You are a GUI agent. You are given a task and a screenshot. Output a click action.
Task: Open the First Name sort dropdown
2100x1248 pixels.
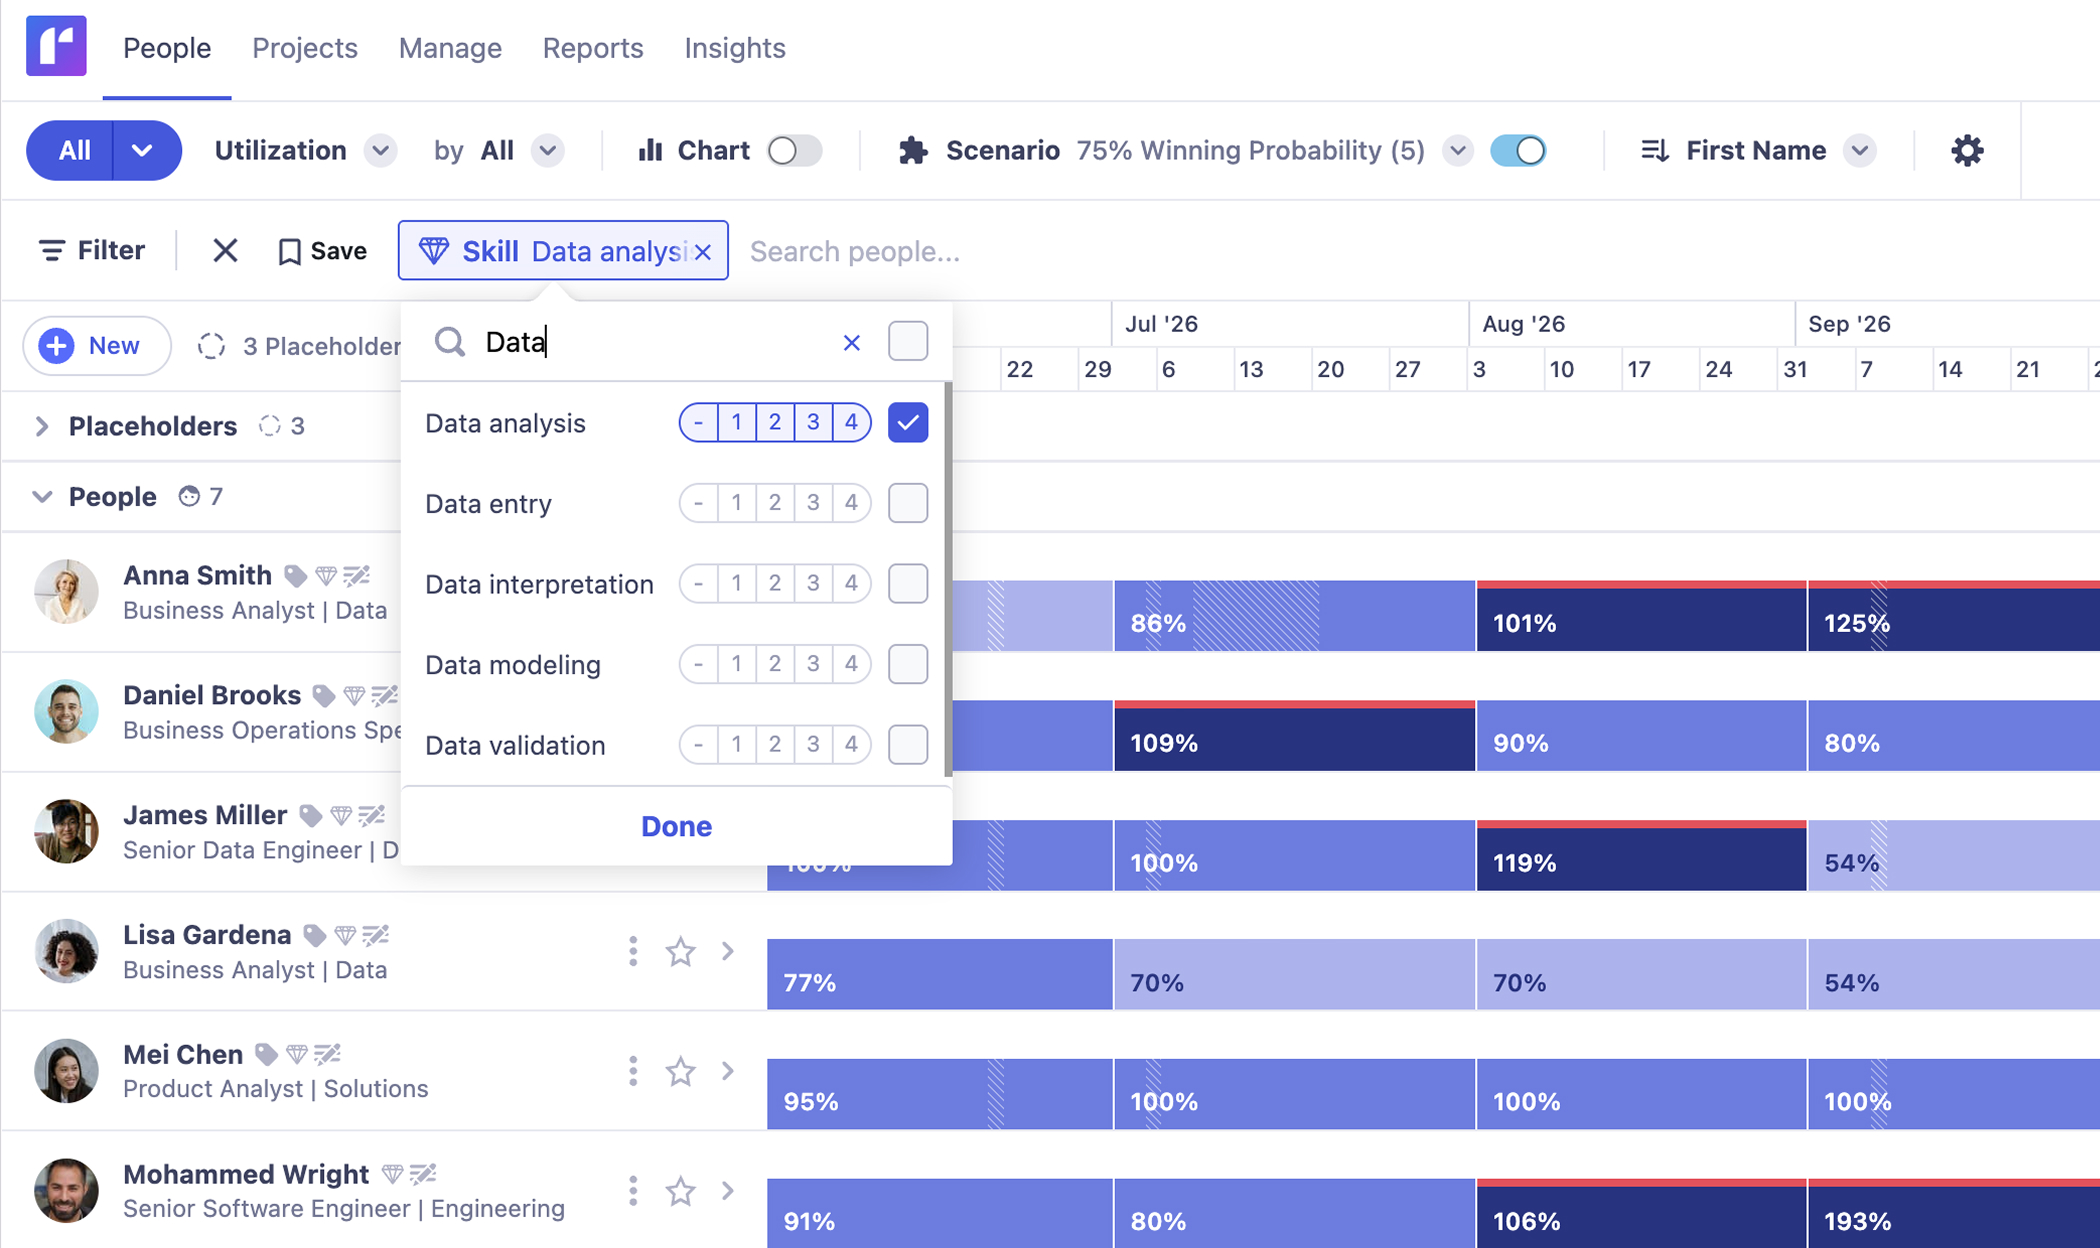(x=1859, y=151)
